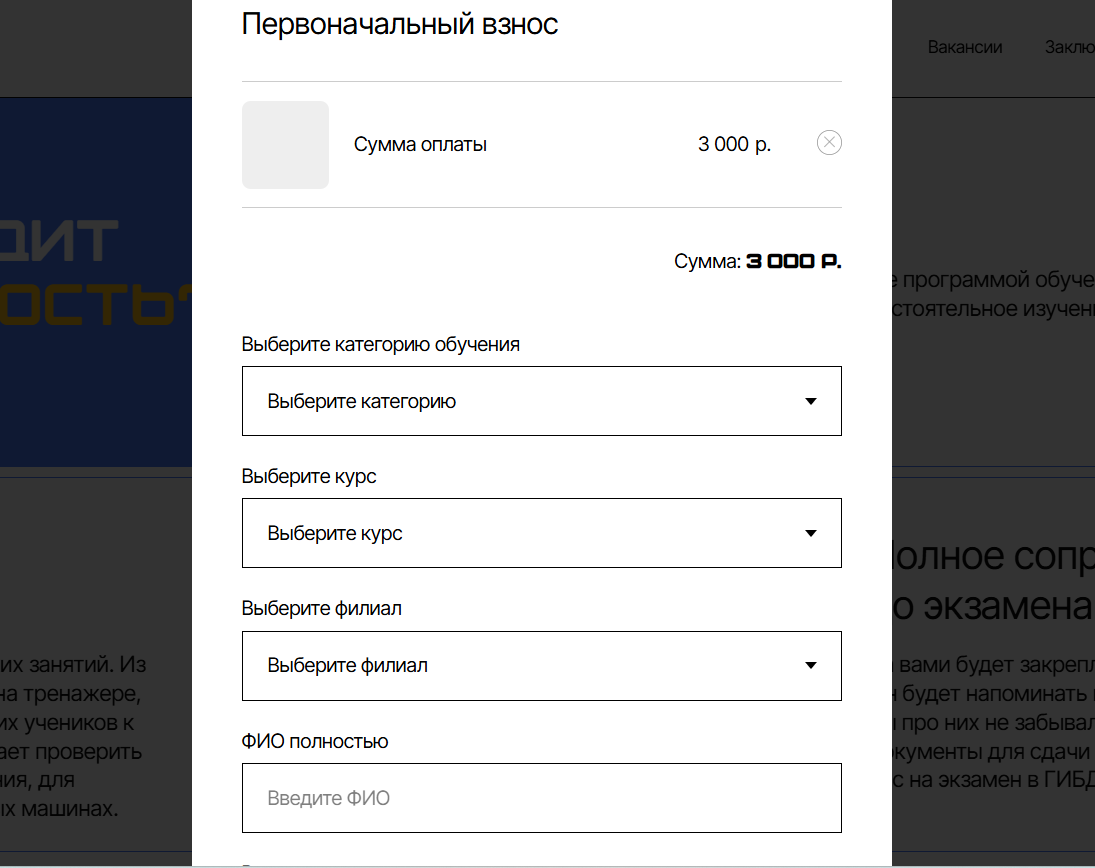This screenshot has width=1095, height=868.
Task: Click the Выберите курс field label
Action: coord(309,476)
